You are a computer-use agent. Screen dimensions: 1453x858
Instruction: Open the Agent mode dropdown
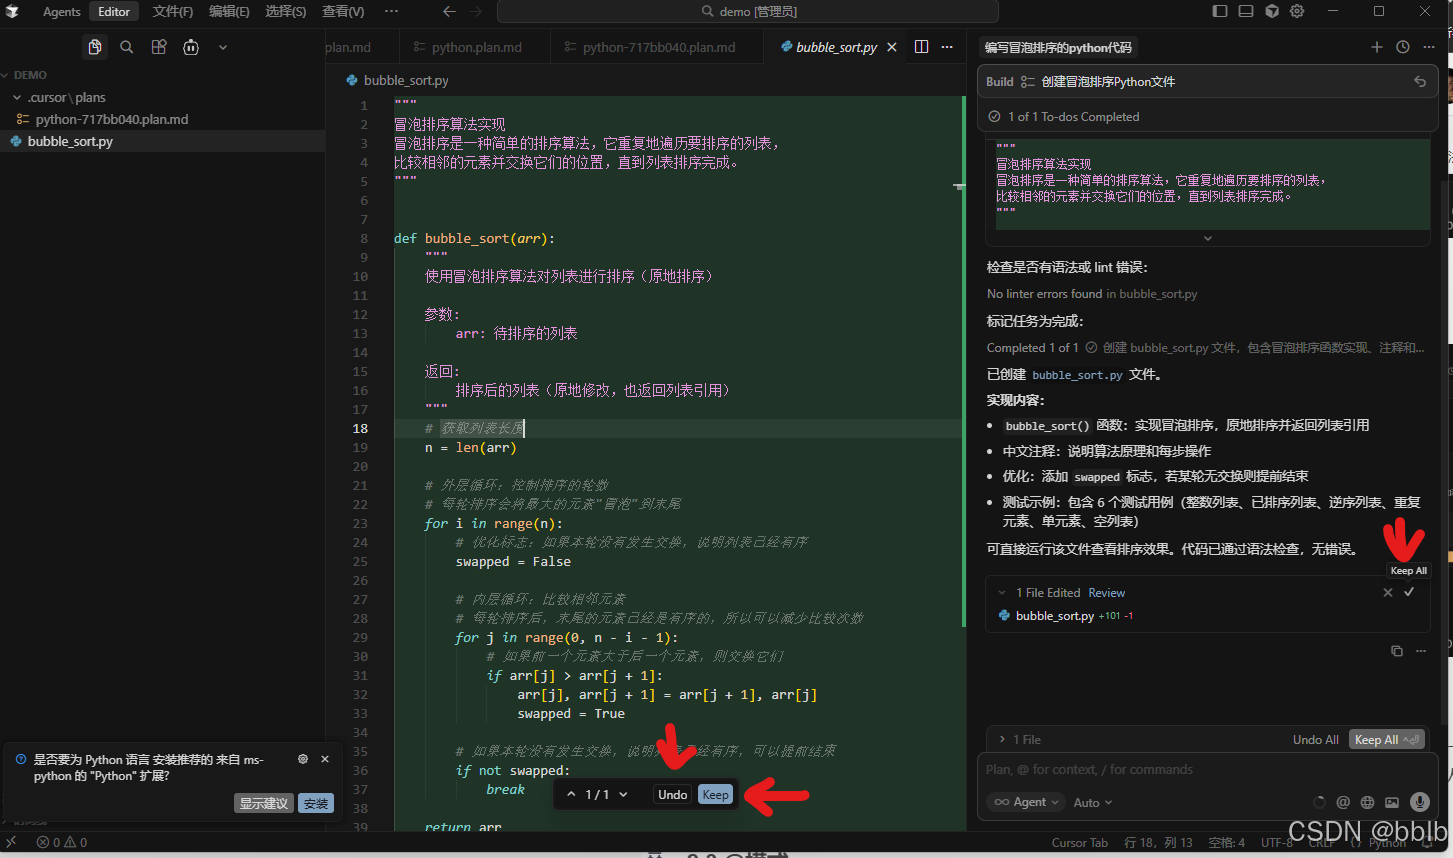pyautogui.click(x=1026, y=802)
